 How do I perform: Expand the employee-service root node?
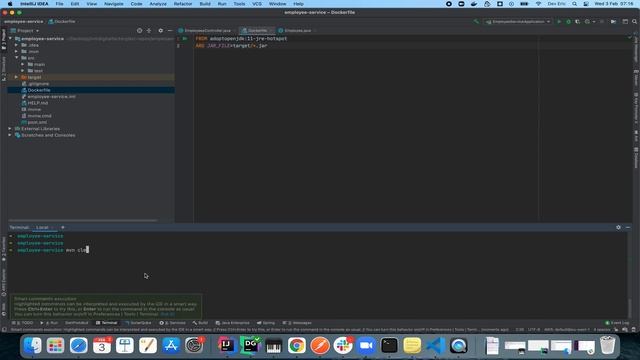(x=11, y=39)
